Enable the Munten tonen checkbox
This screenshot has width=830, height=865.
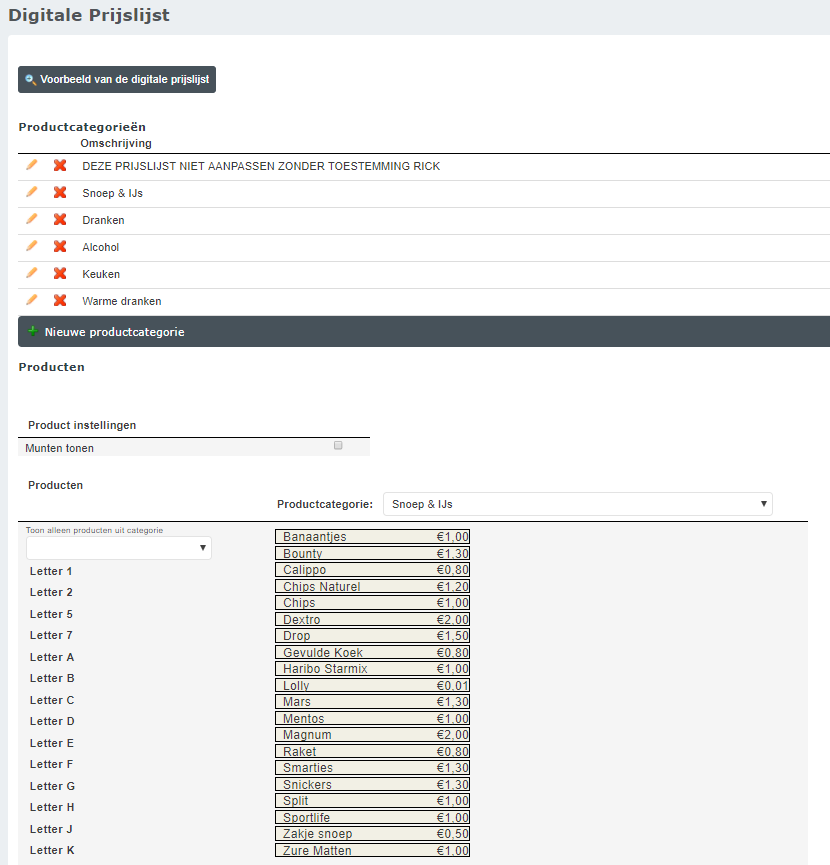pyautogui.click(x=338, y=446)
